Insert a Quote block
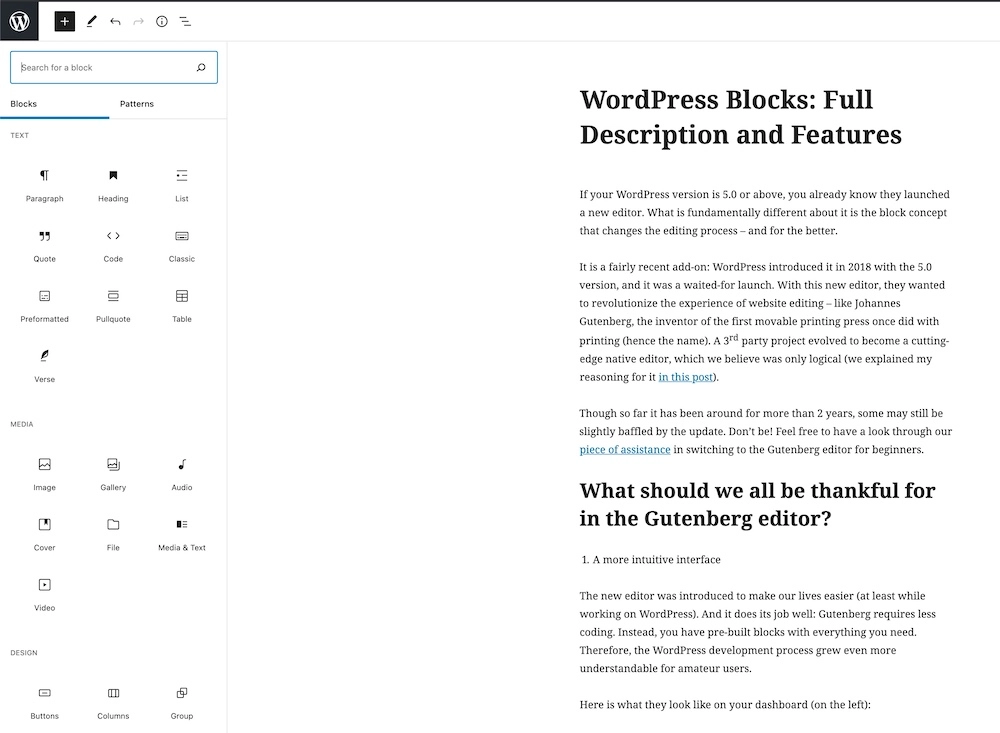1000x733 pixels. point(45,246)
